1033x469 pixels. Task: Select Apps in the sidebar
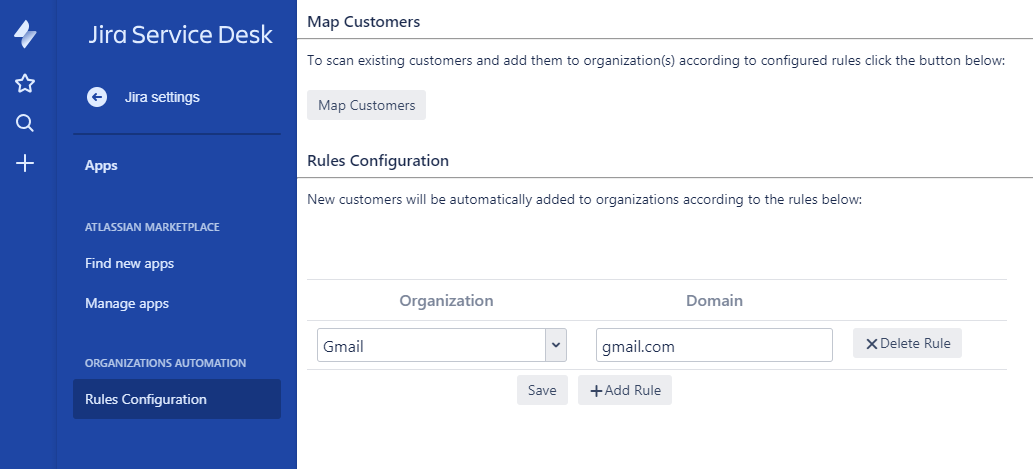101,166
